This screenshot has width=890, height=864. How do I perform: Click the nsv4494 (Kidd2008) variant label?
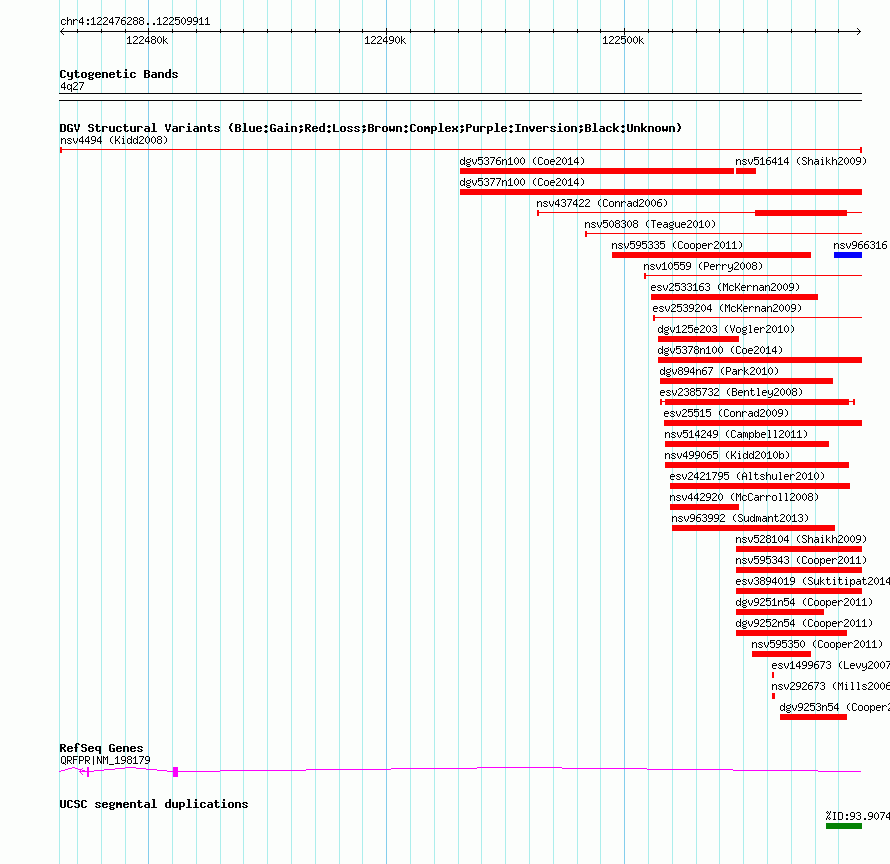coord(114,140)
